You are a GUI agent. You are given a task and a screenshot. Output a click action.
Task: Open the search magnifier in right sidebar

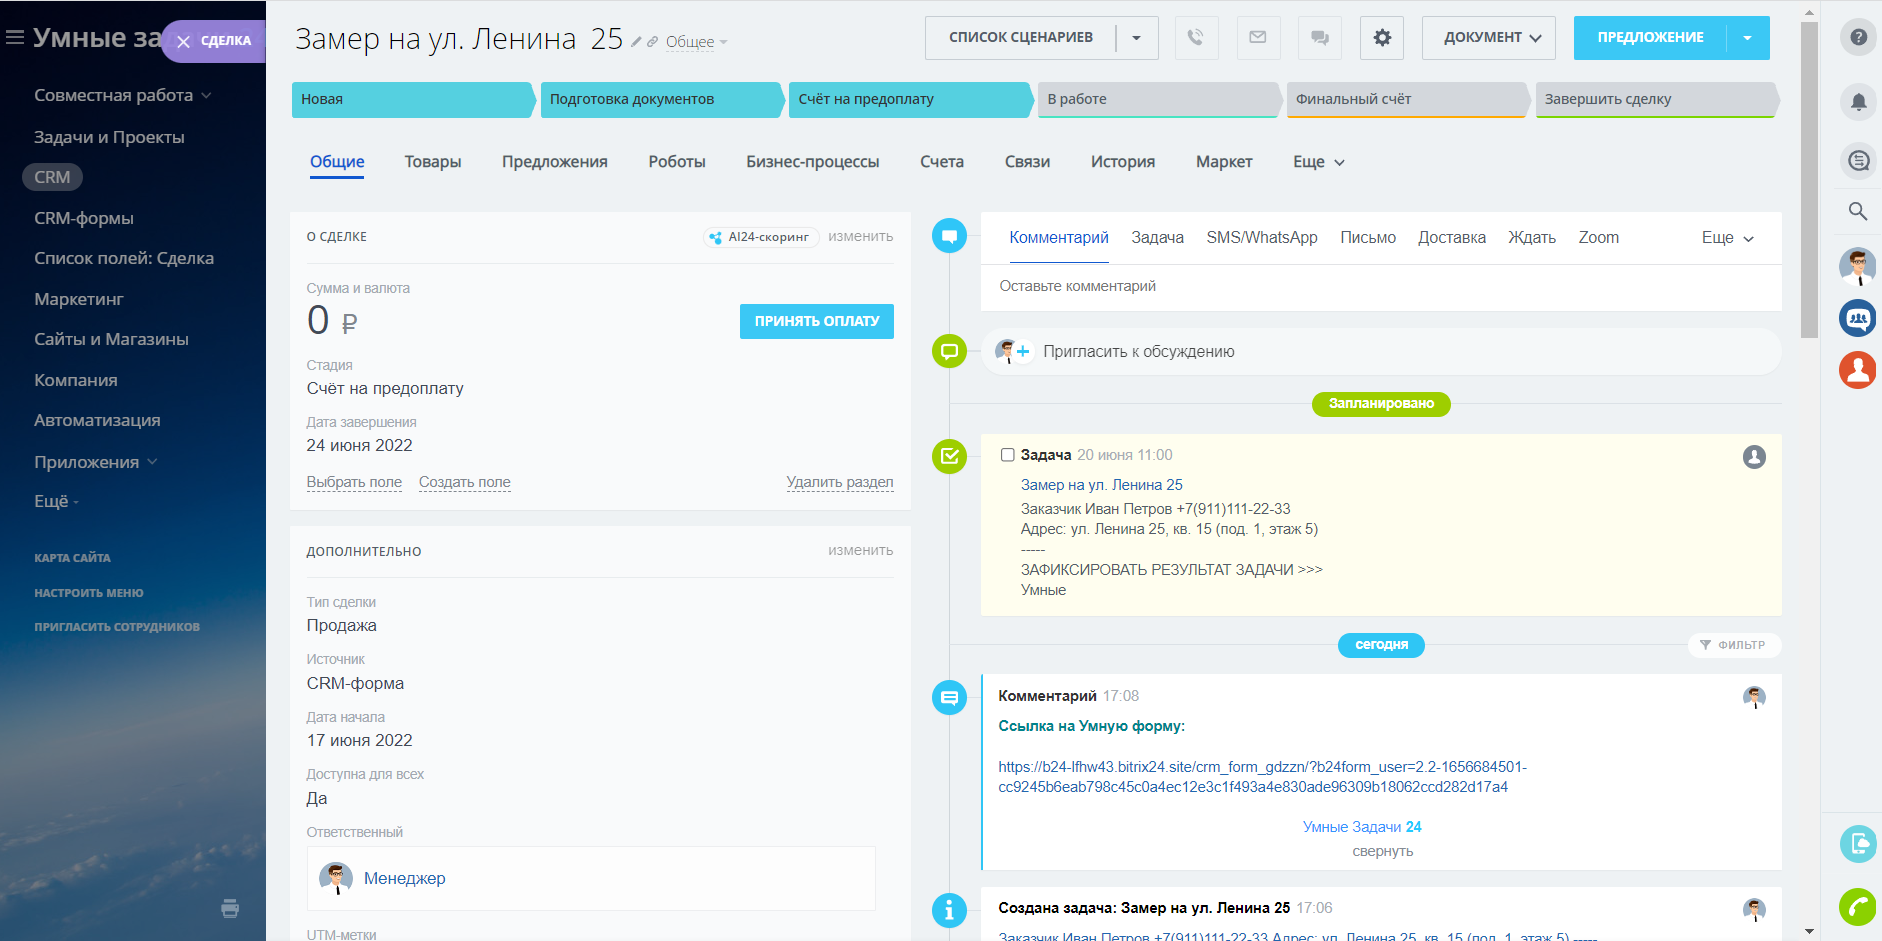tap(1858, 211)
